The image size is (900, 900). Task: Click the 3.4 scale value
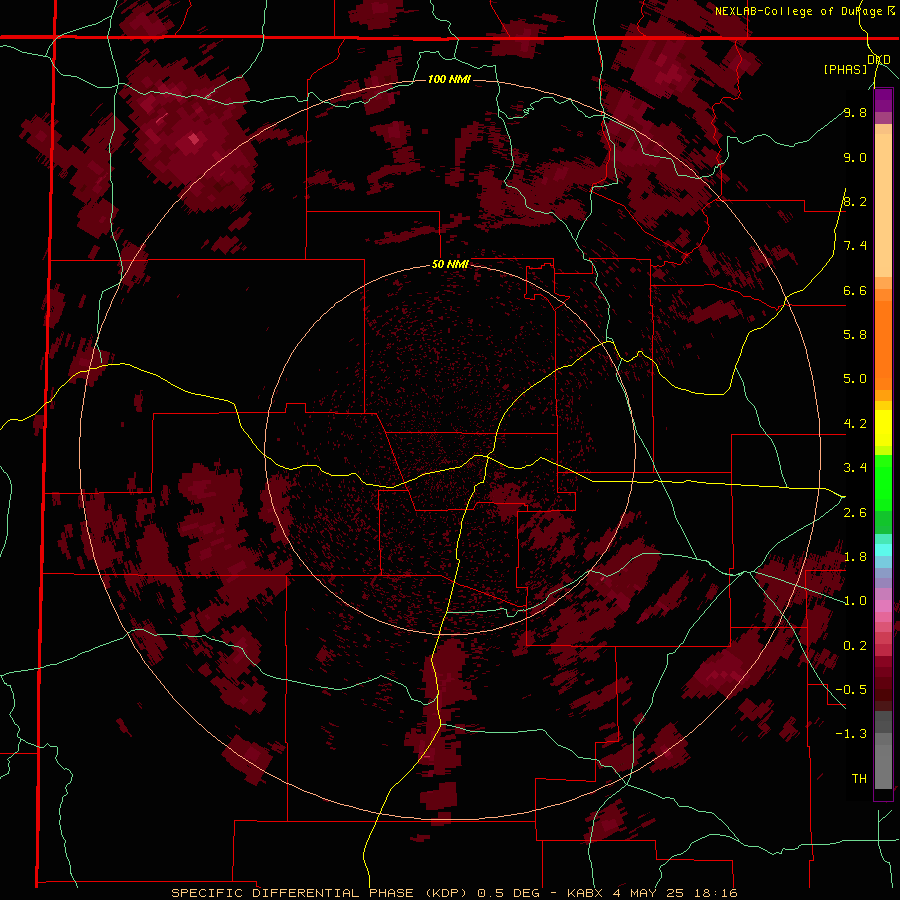click(855, 468)
